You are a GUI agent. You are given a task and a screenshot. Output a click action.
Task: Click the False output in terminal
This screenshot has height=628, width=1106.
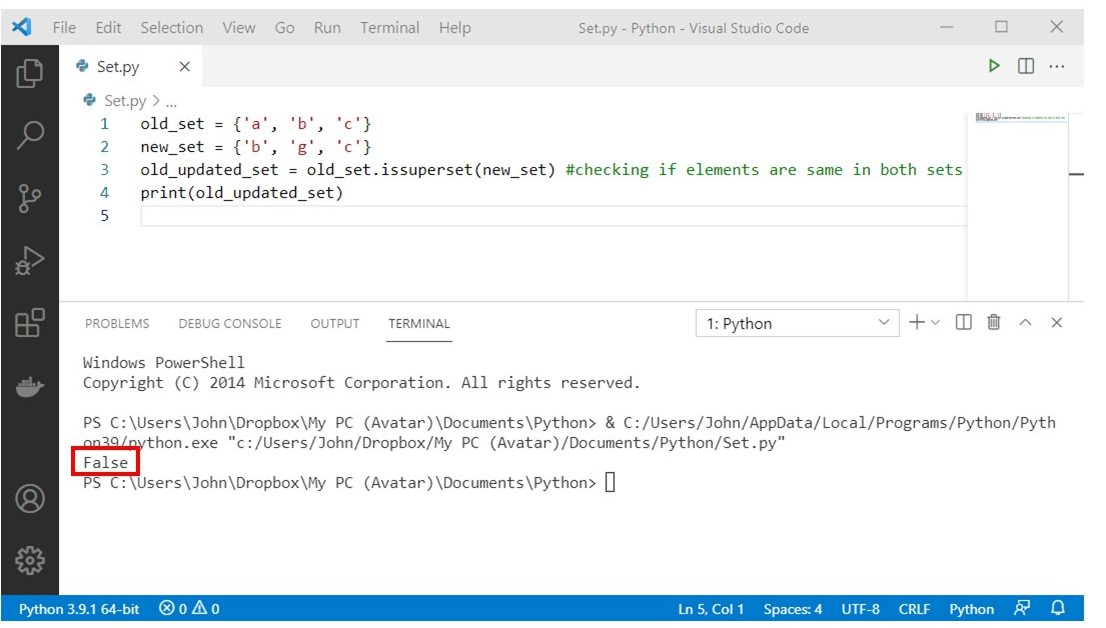[x=106, y=463]
